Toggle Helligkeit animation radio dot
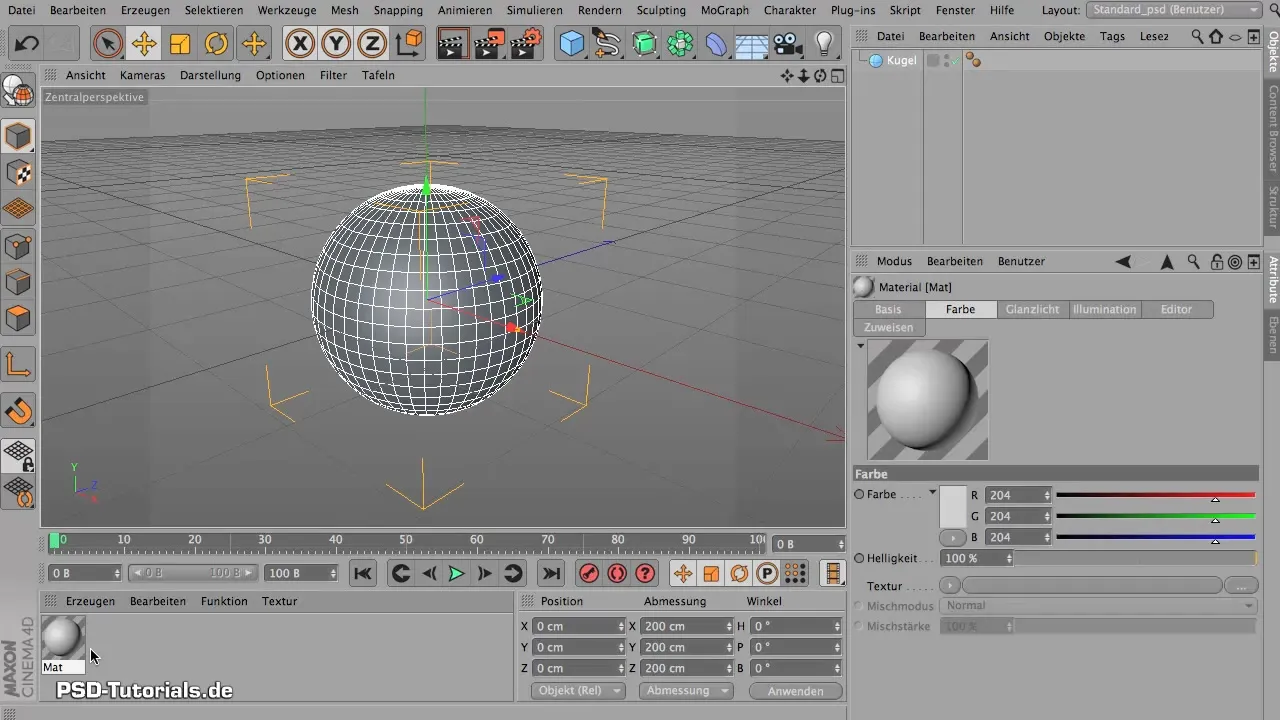Image resolution: width=1280 pixels, height=720 pixels. (x=859, y=558)
